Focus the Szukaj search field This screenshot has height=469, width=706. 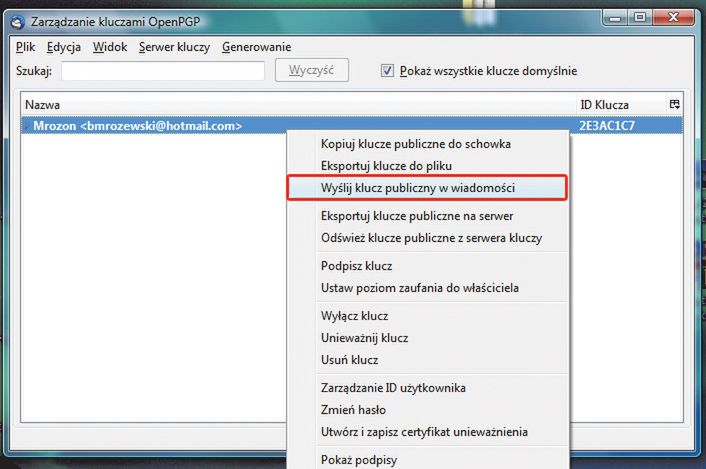[x=163, y=71]
